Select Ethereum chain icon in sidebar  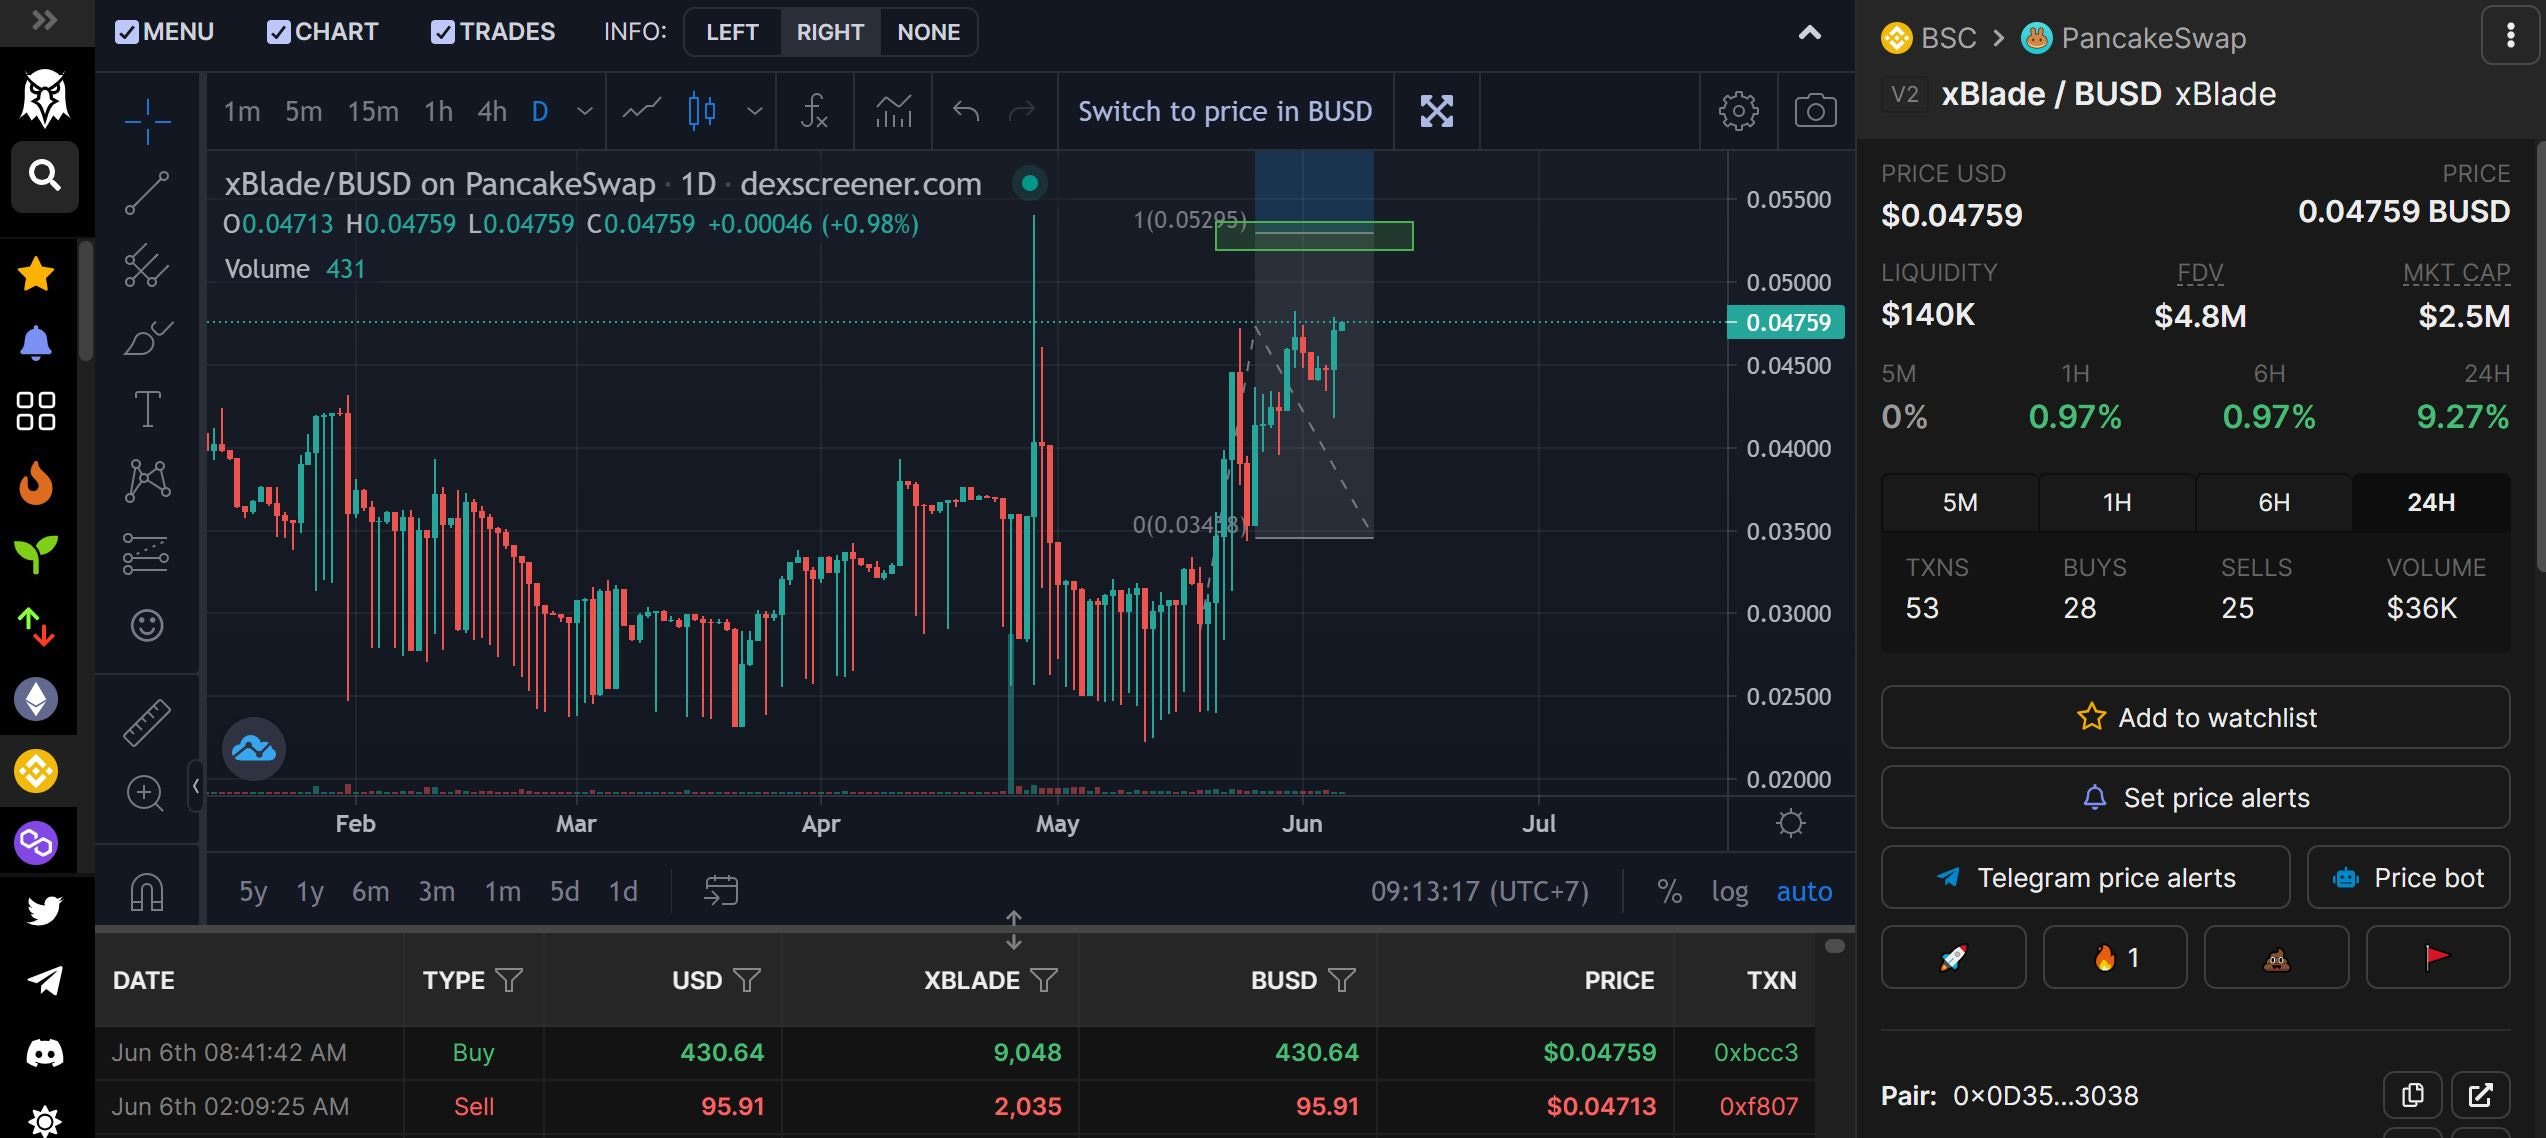pos(36,699)
